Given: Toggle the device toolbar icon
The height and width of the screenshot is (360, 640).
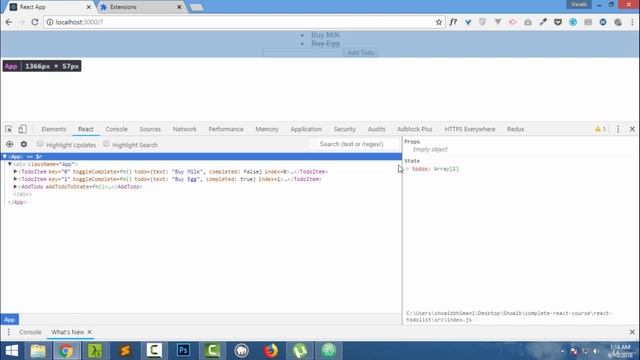Looking at the screenshot, I should tap(22, 129).
